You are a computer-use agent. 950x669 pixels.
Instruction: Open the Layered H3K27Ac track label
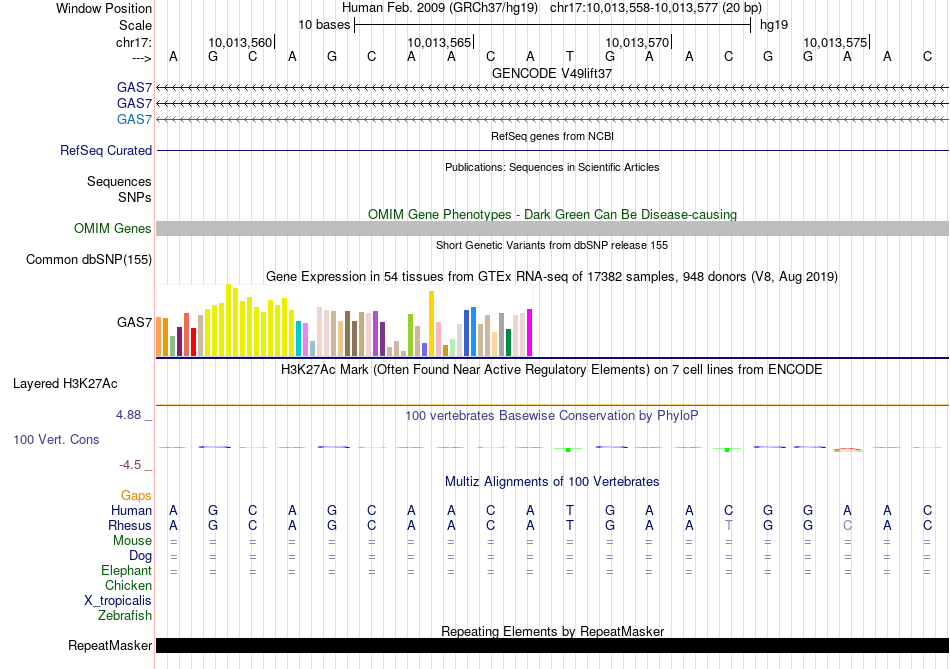65,384
